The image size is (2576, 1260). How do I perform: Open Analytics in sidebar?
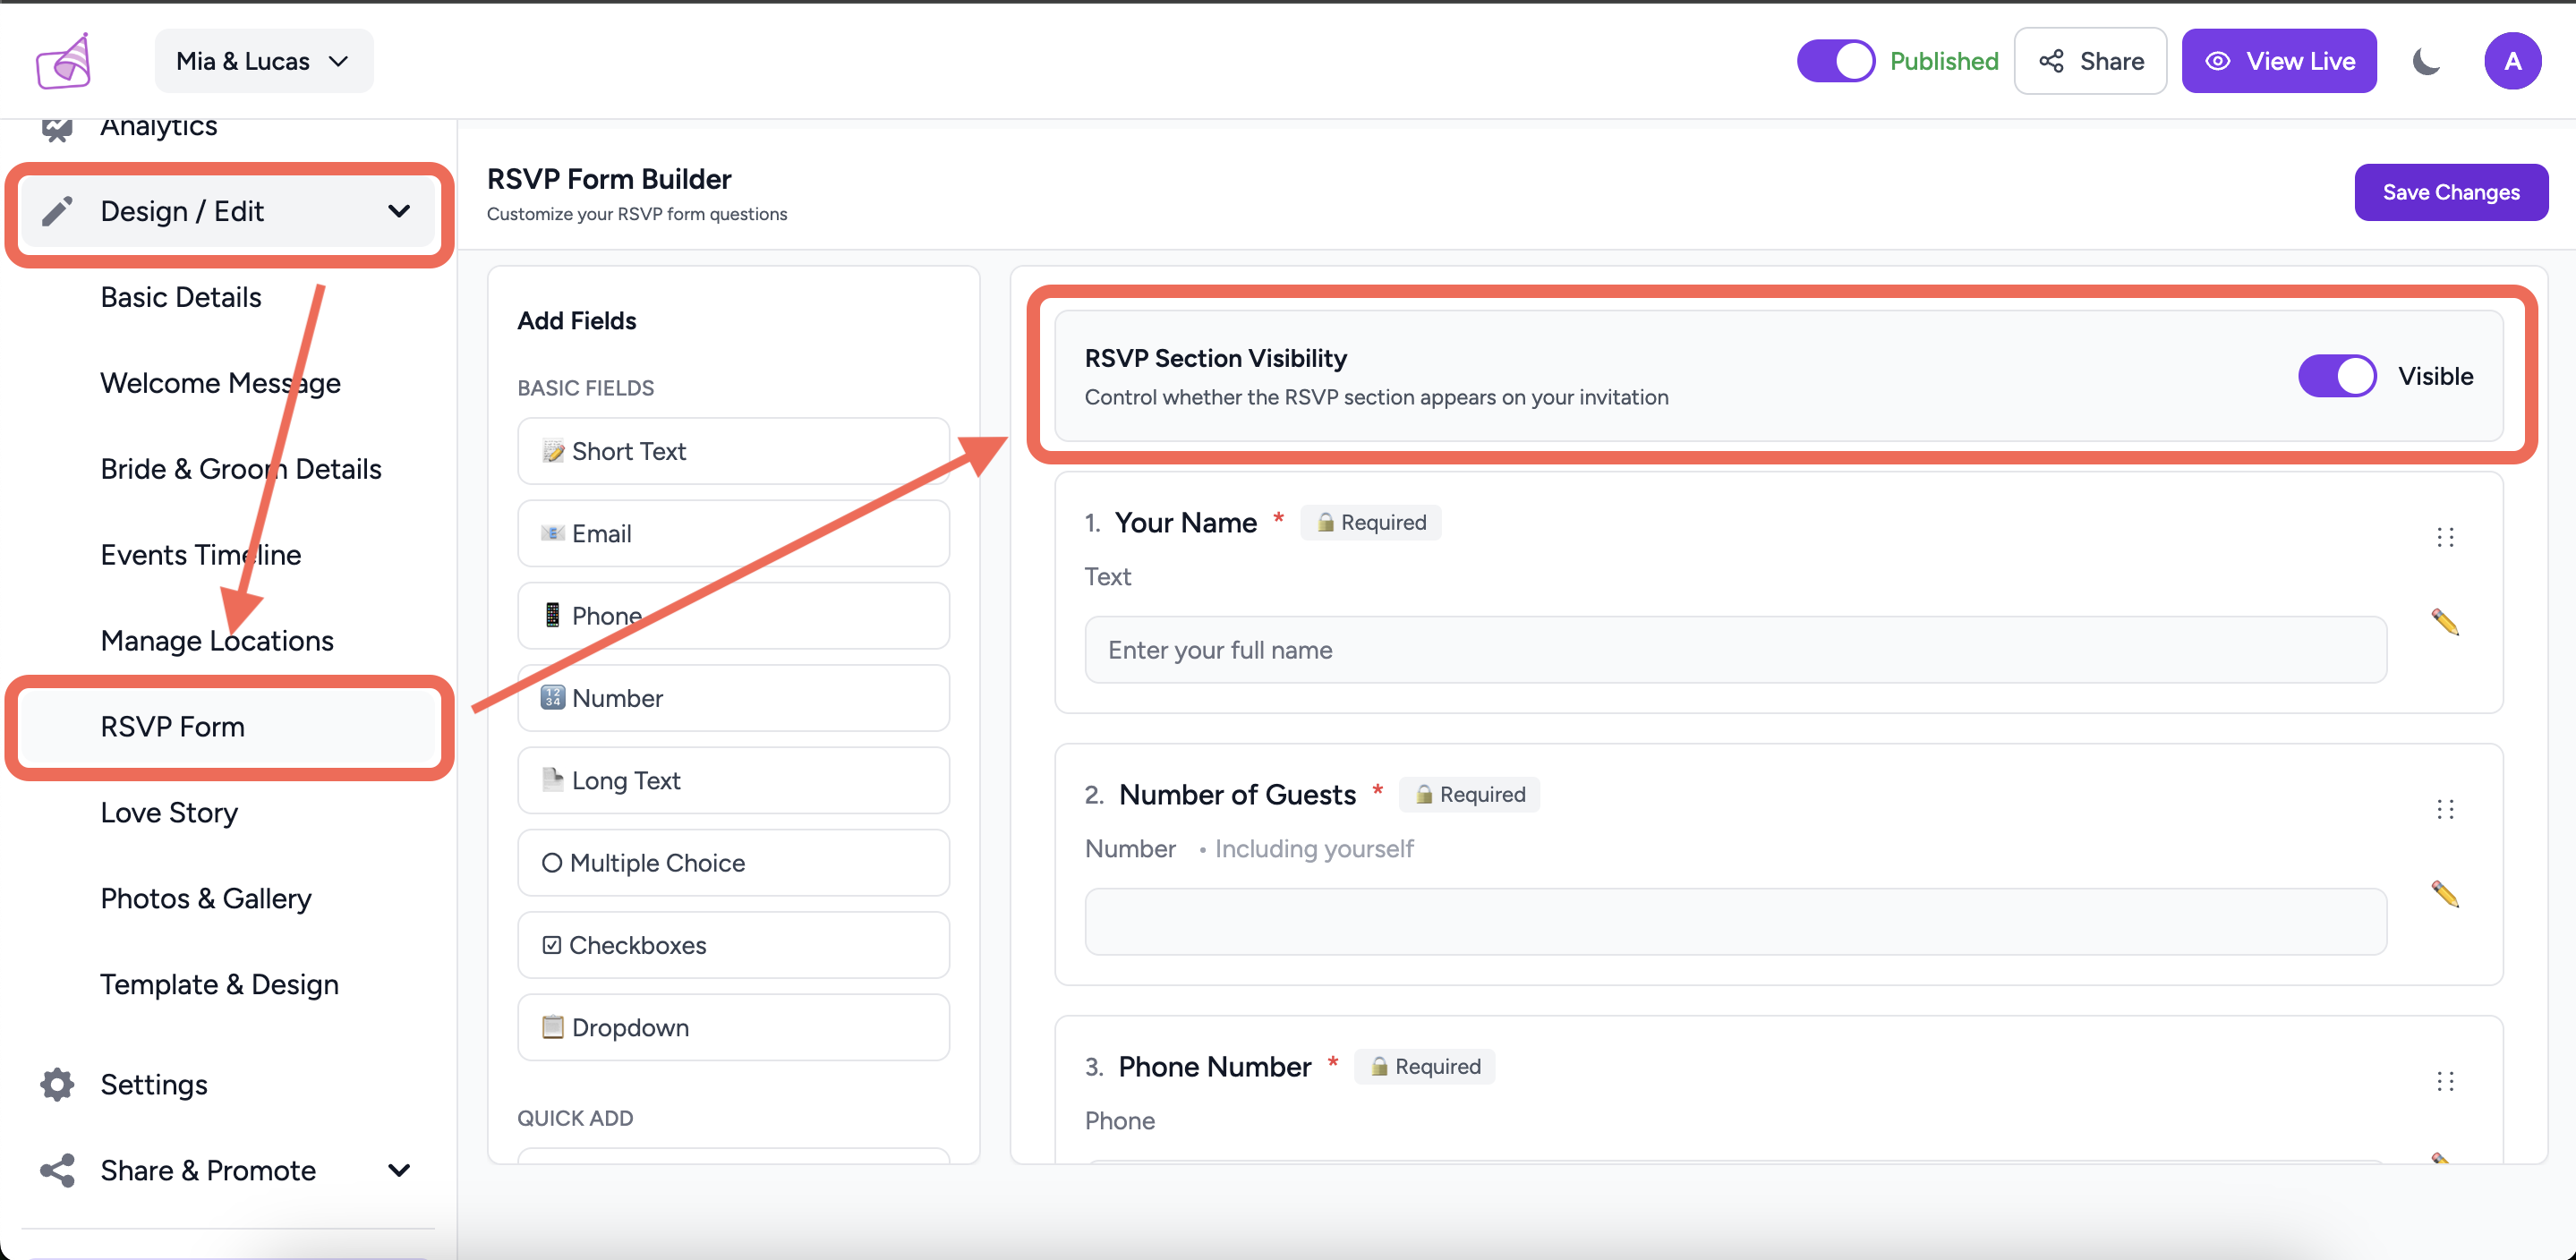(158, 127)
